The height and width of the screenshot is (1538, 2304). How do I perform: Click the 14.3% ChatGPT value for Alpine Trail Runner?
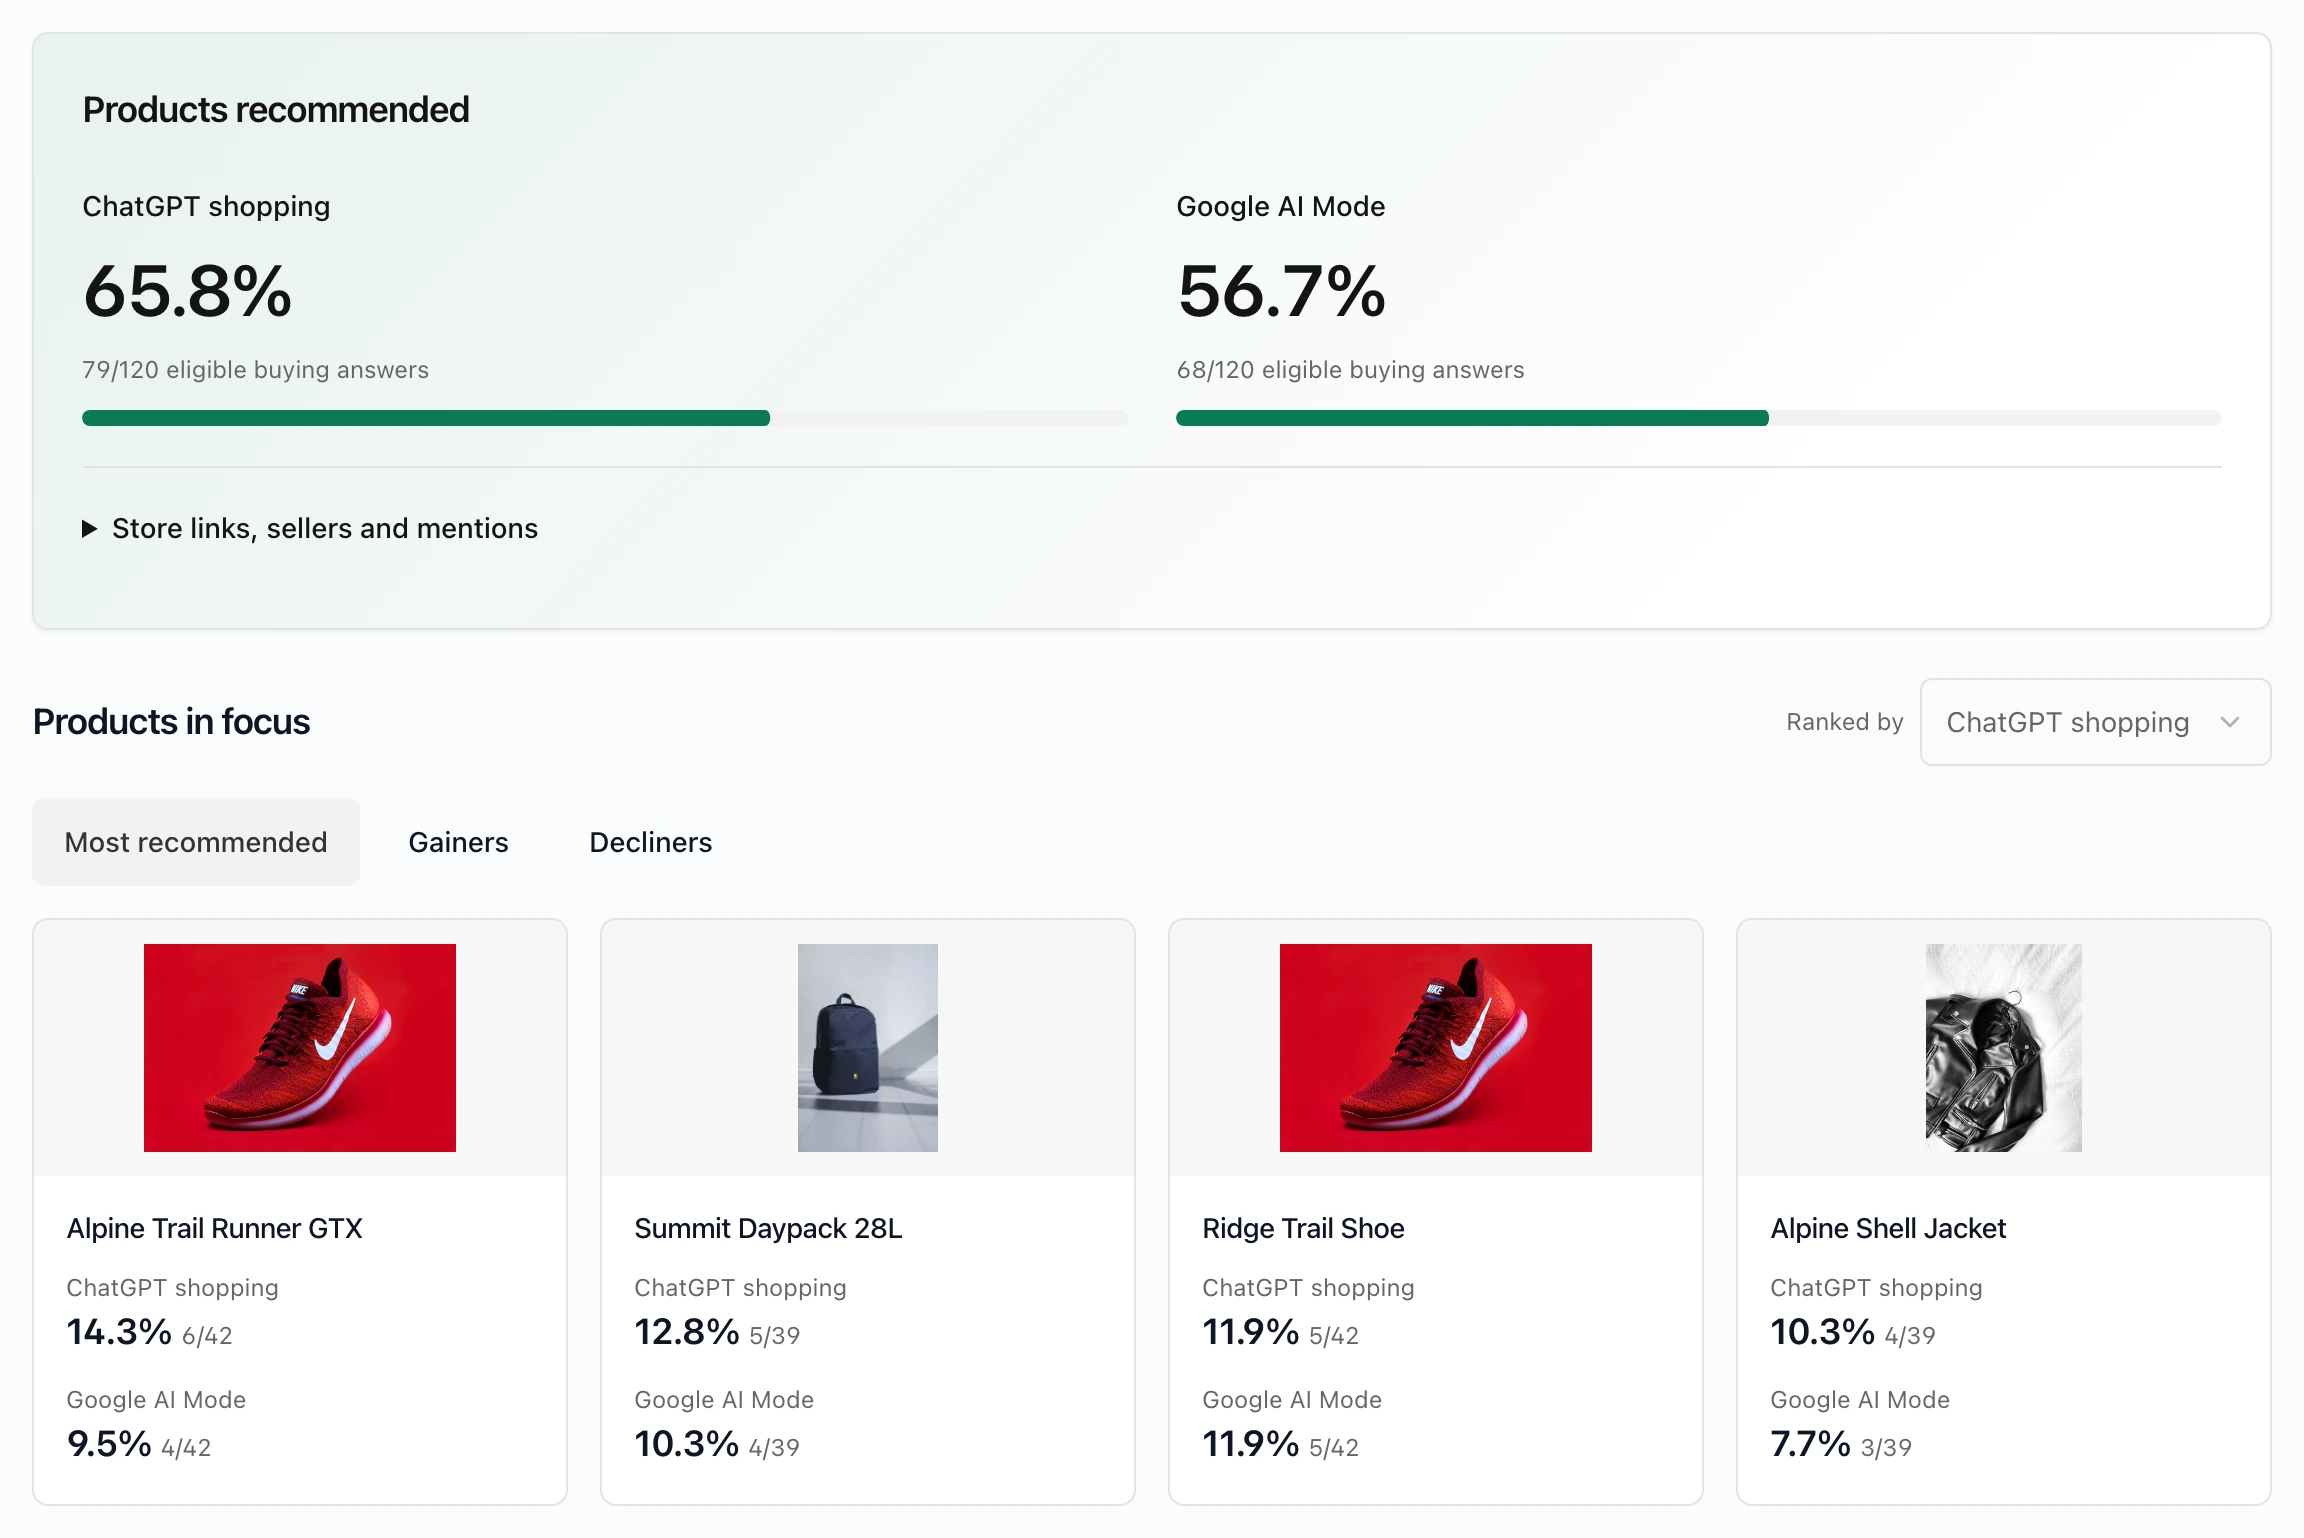[119, 1332]
